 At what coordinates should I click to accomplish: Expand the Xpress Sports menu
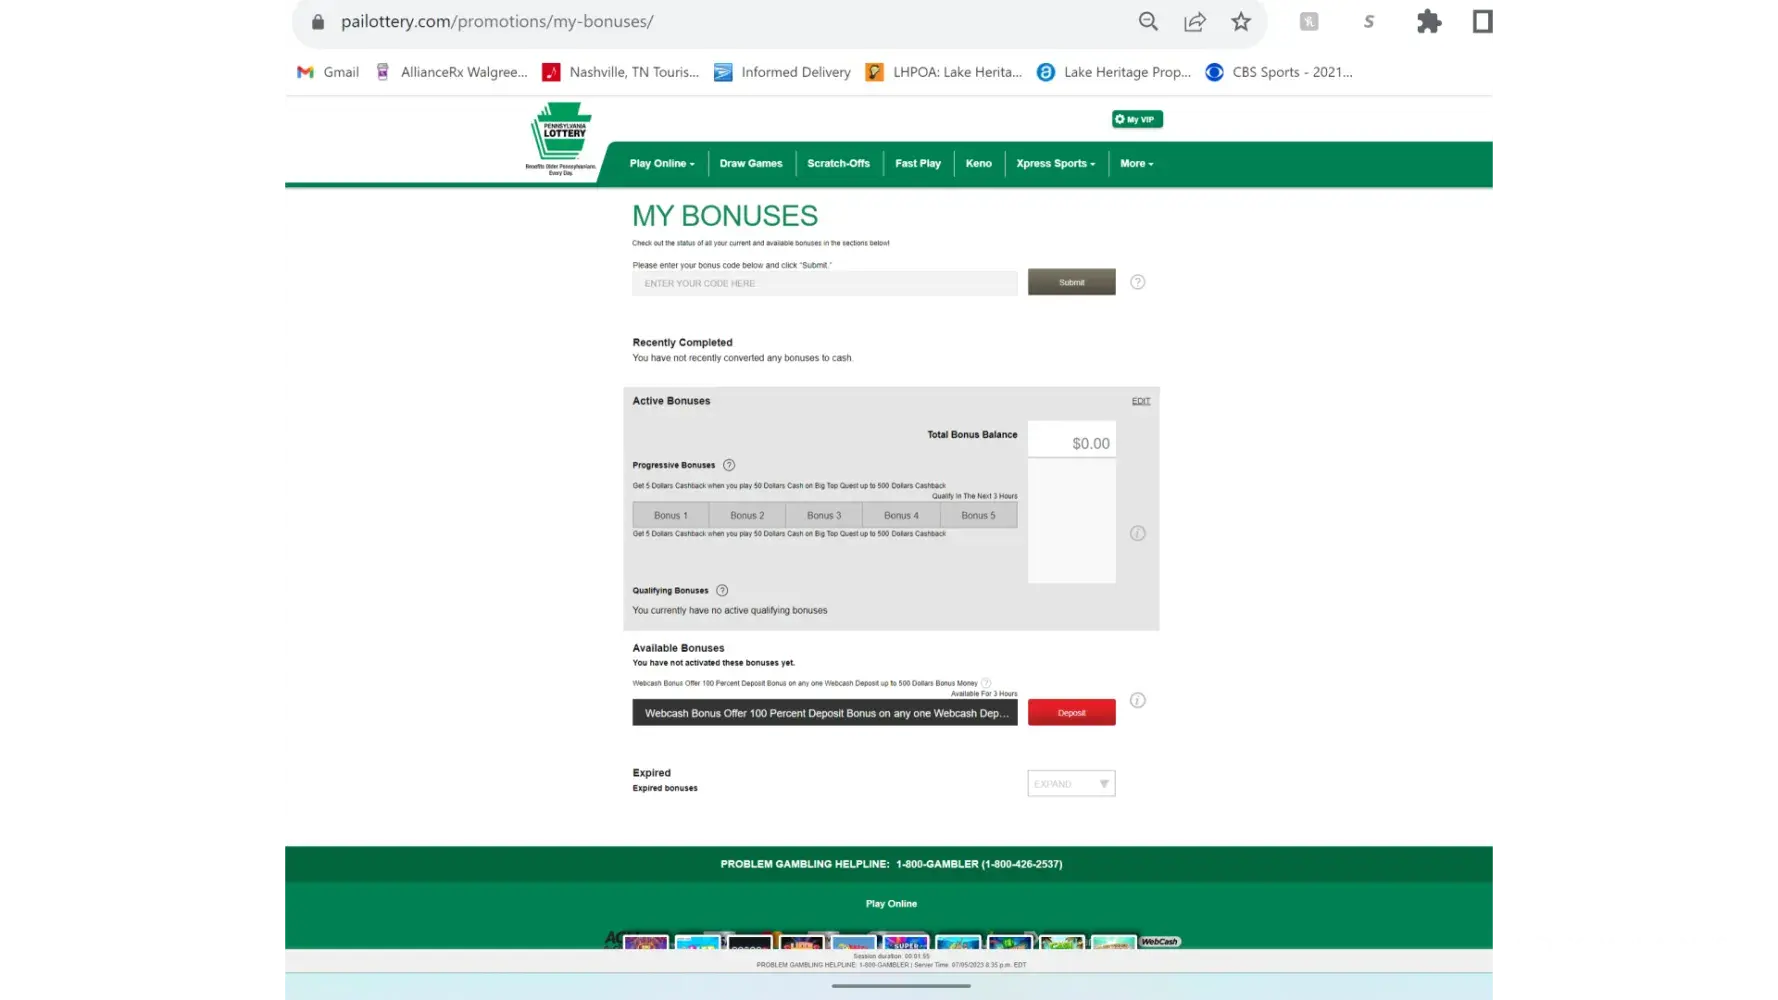[1055, 163]
